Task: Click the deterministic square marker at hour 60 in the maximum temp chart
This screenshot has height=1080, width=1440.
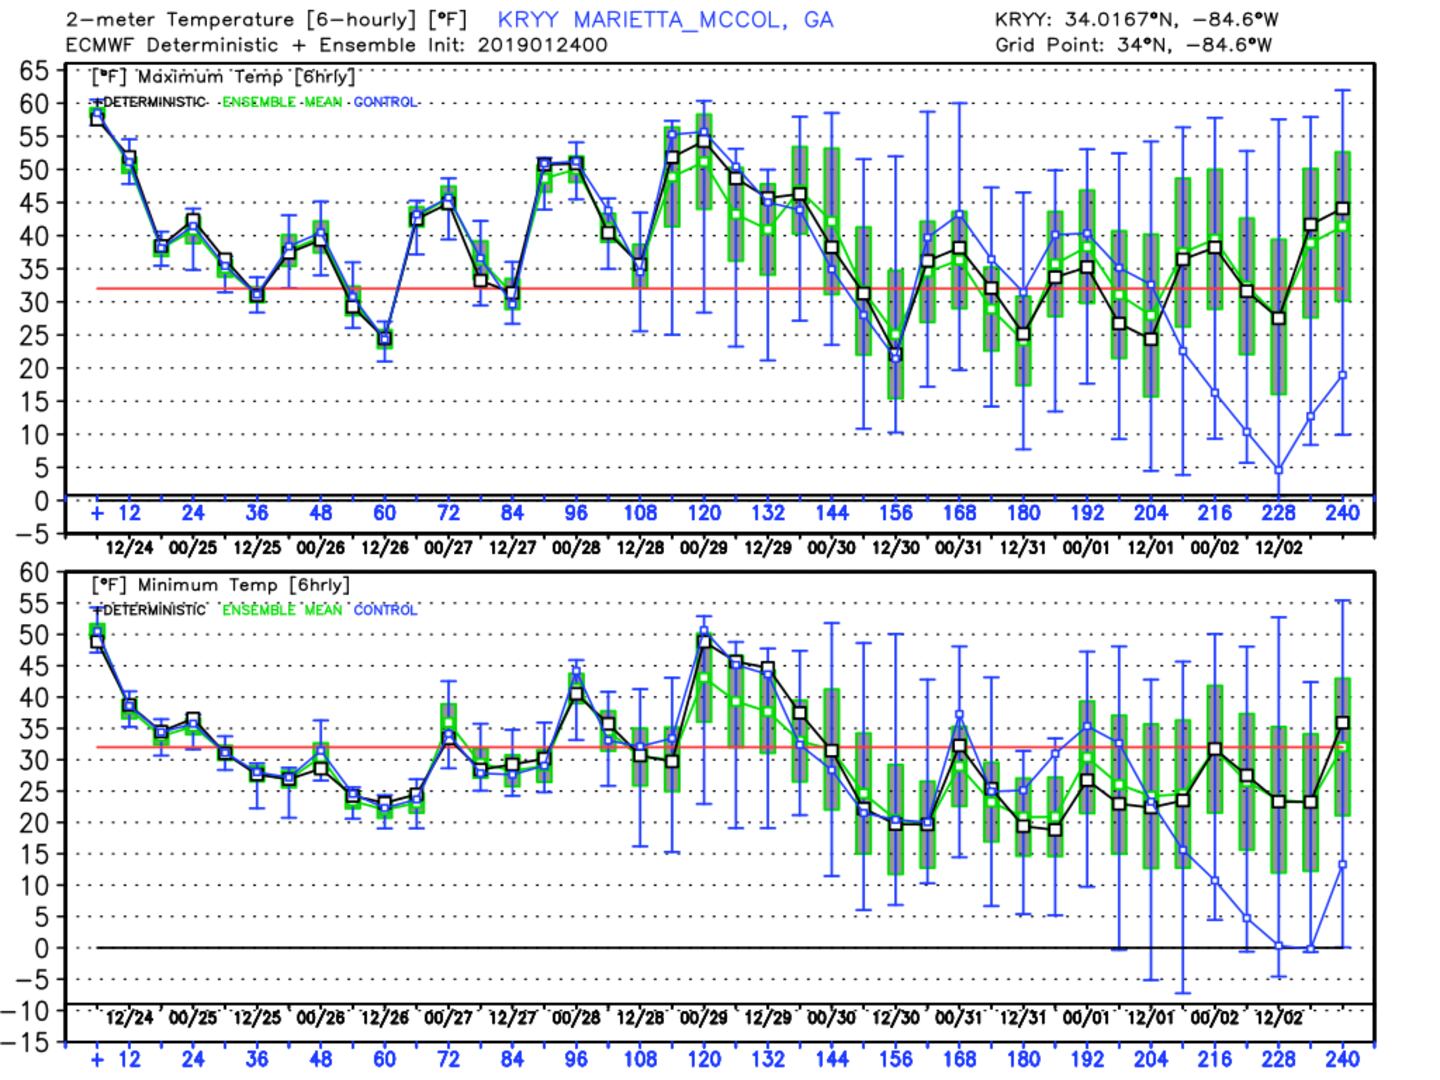Action: [x=384, y=339]
